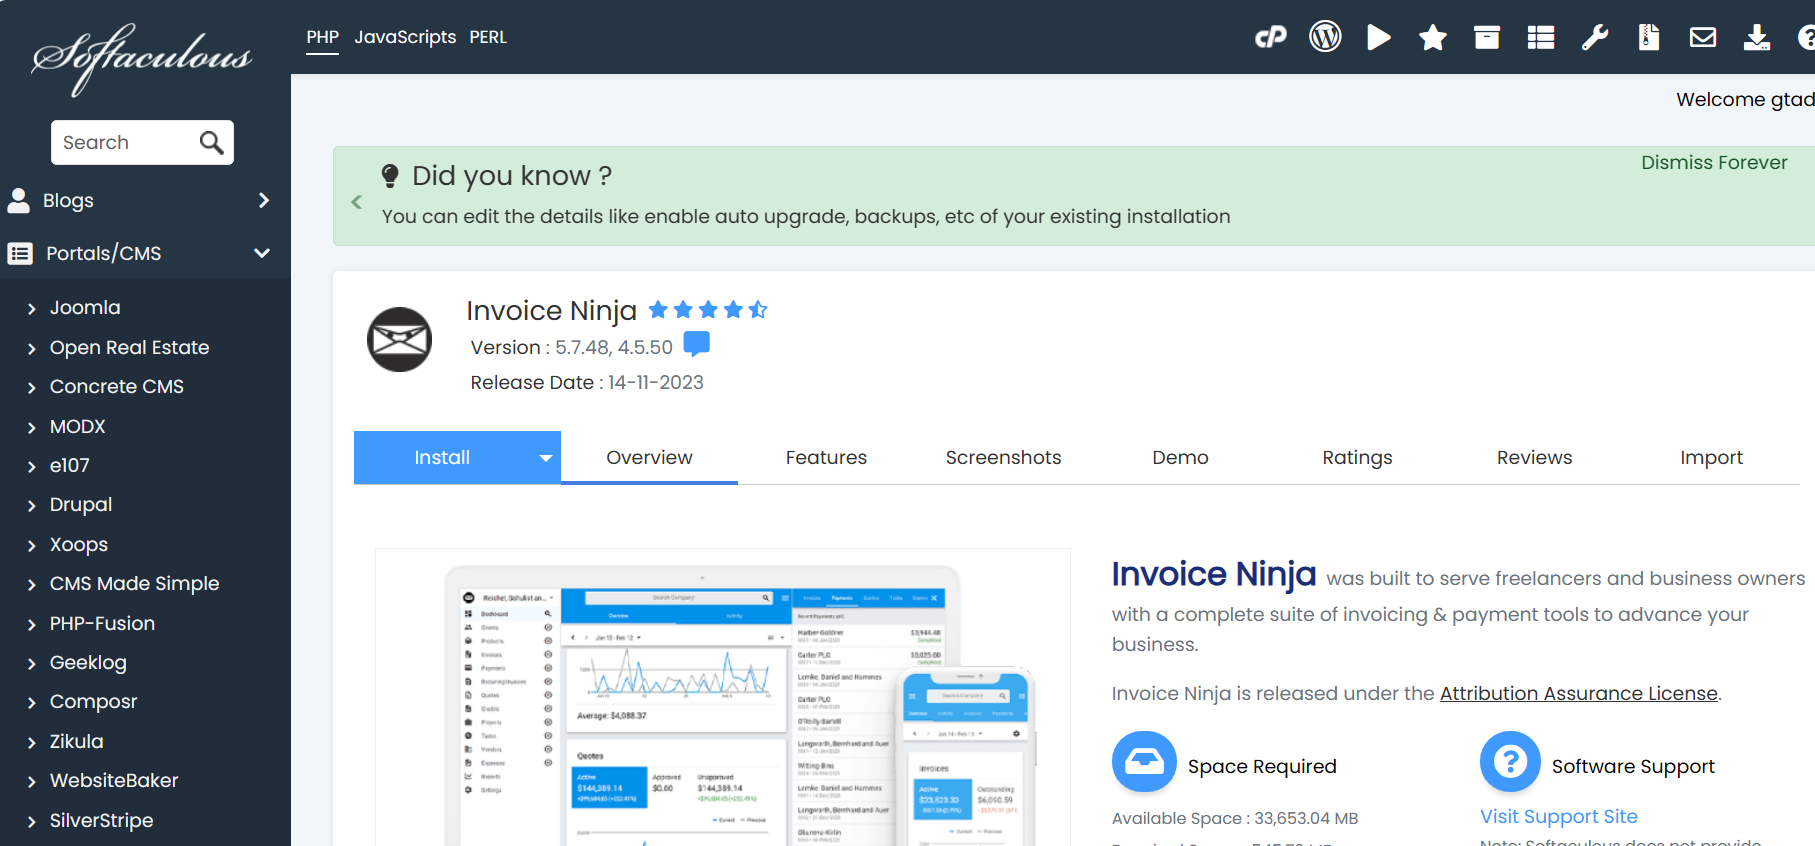
Task: Open the Import tab
Action: [1711, 458]
